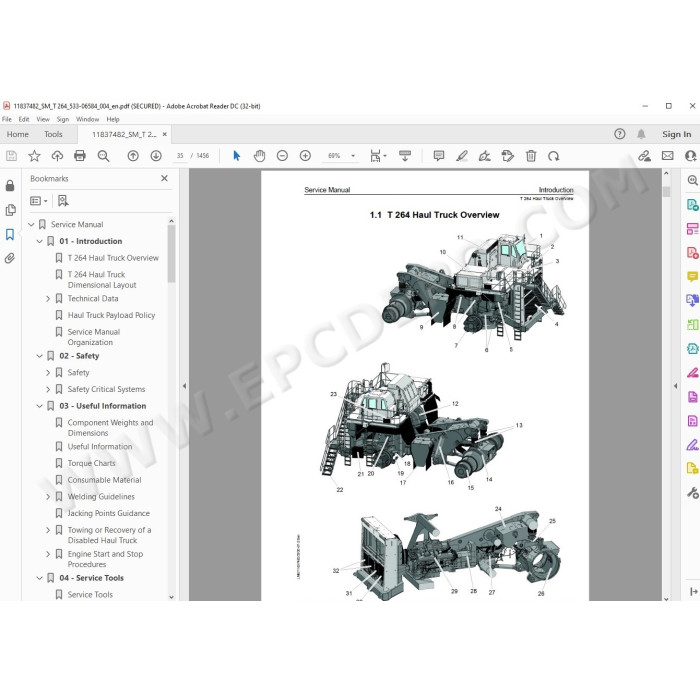Open the Help question mark icon

click(x=620, y=134)
